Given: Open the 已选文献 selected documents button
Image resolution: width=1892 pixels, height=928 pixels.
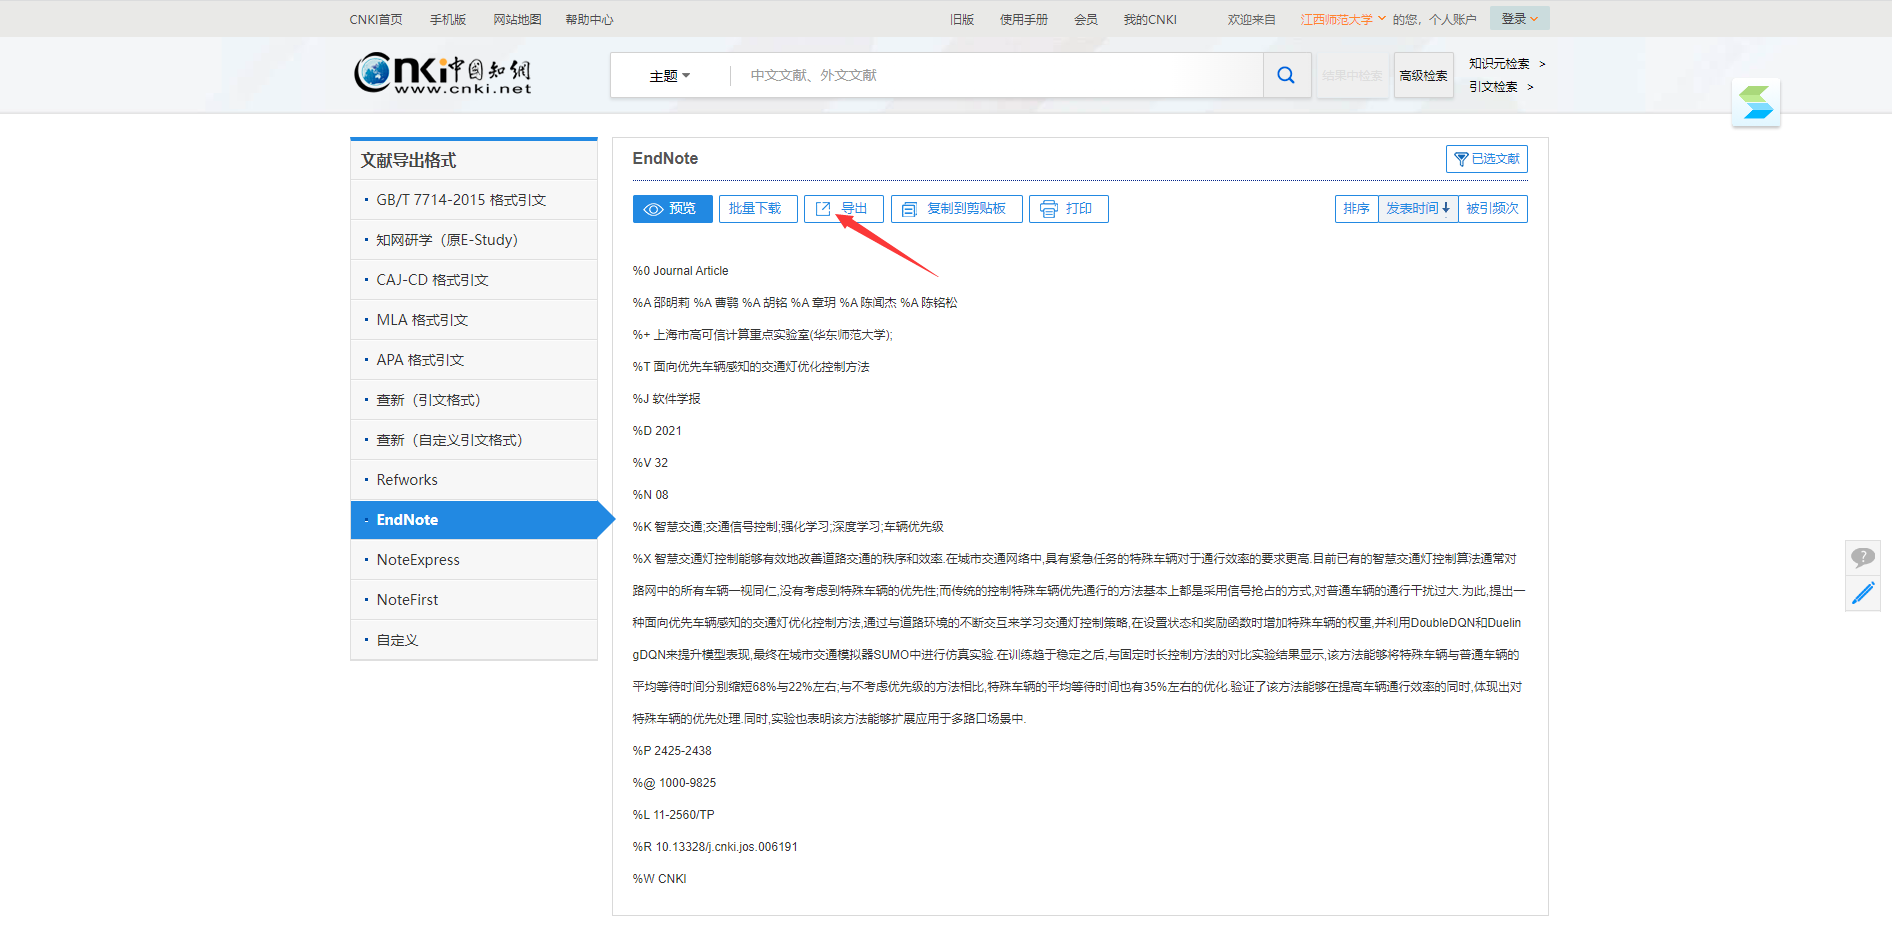Looking at the screenshot, I should pyautogui.click(x=1486, y=159).
